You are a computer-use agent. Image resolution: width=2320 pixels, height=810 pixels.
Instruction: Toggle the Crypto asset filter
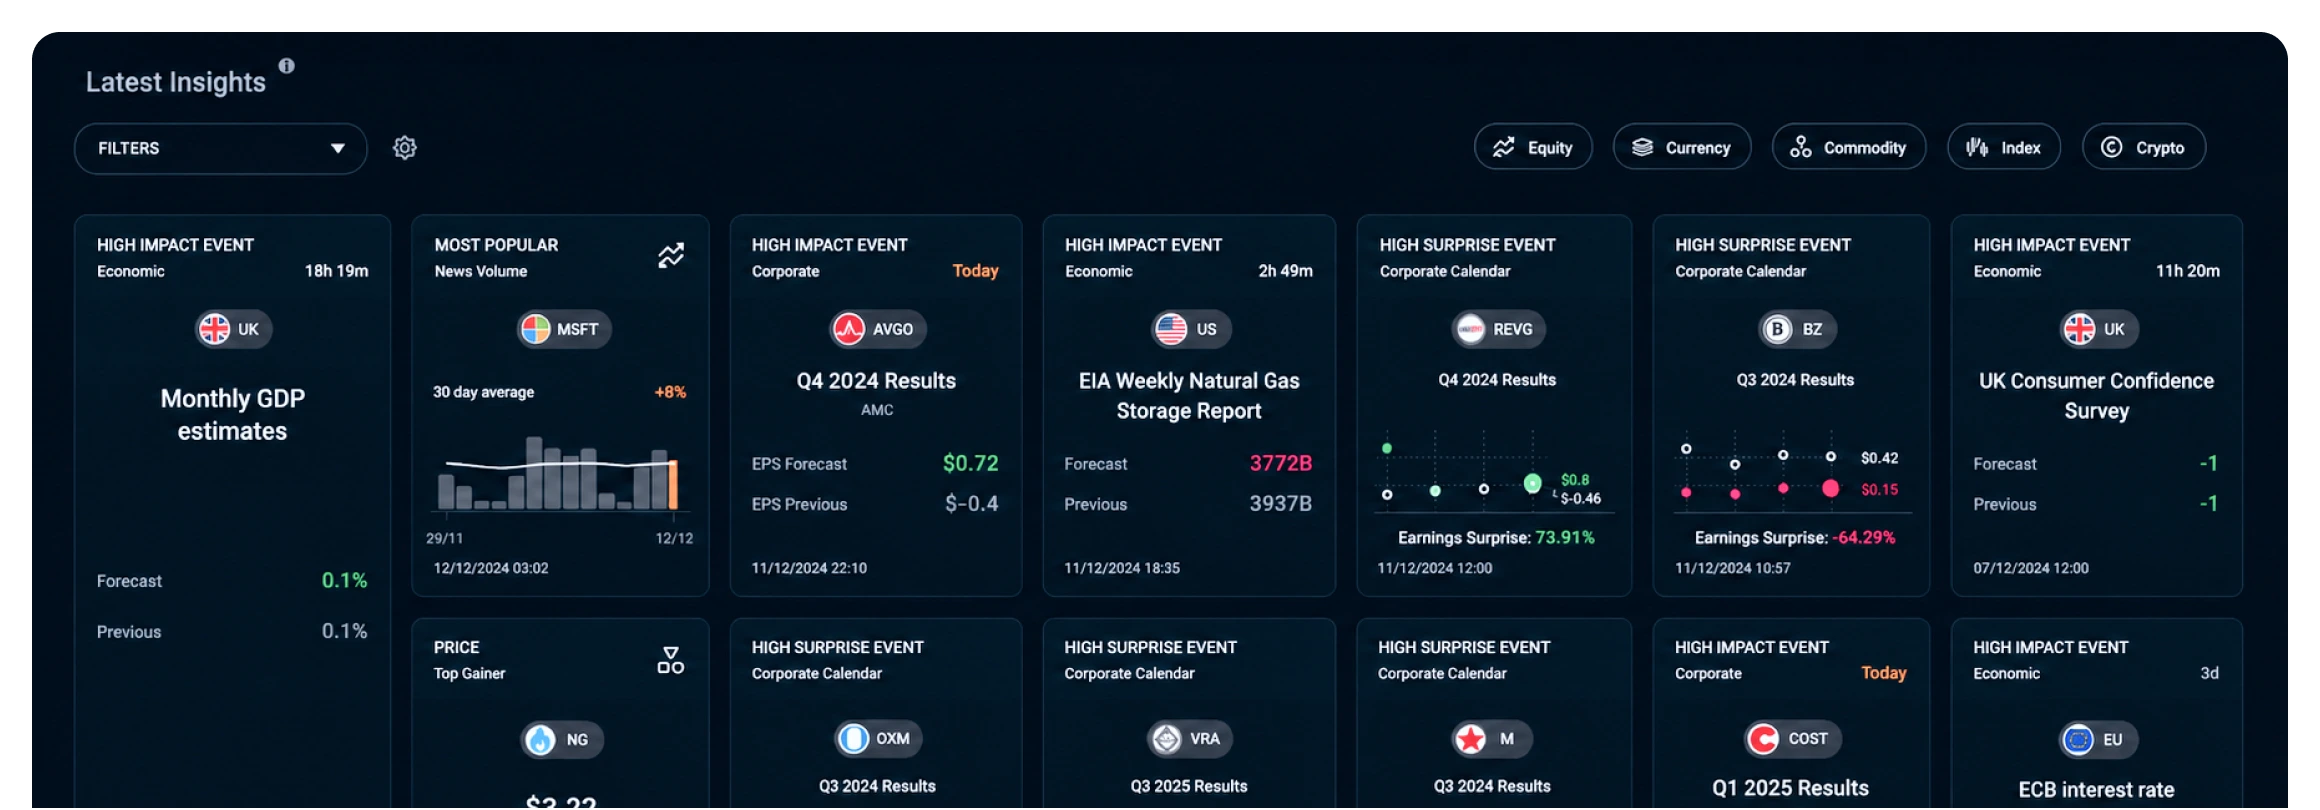pyautogui.click(x=2144, y=148)
